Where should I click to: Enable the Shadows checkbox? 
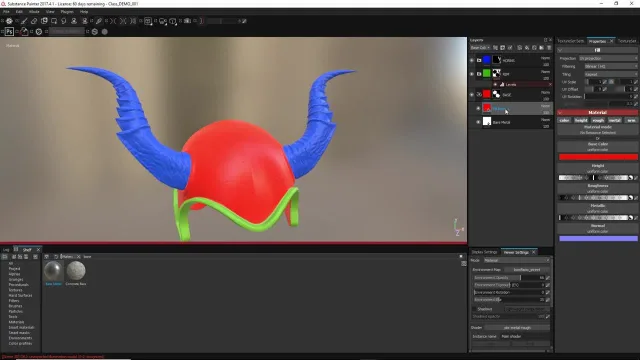474,309
